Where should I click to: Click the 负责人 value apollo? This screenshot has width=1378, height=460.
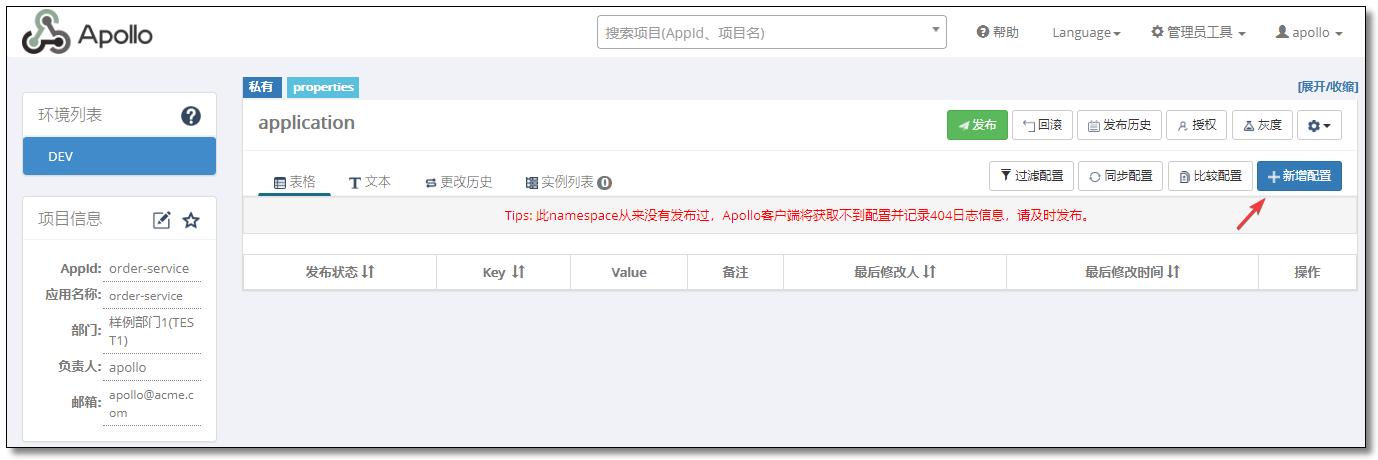coord(128,367)
